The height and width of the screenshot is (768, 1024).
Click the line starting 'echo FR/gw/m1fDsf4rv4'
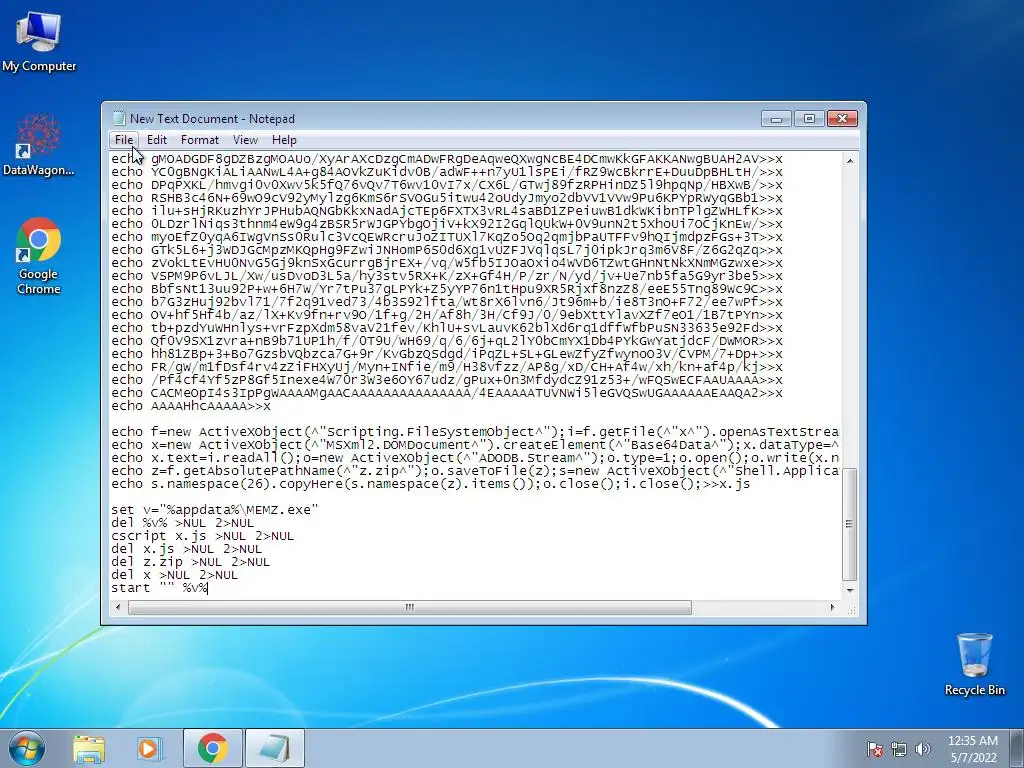coord(447,367)
